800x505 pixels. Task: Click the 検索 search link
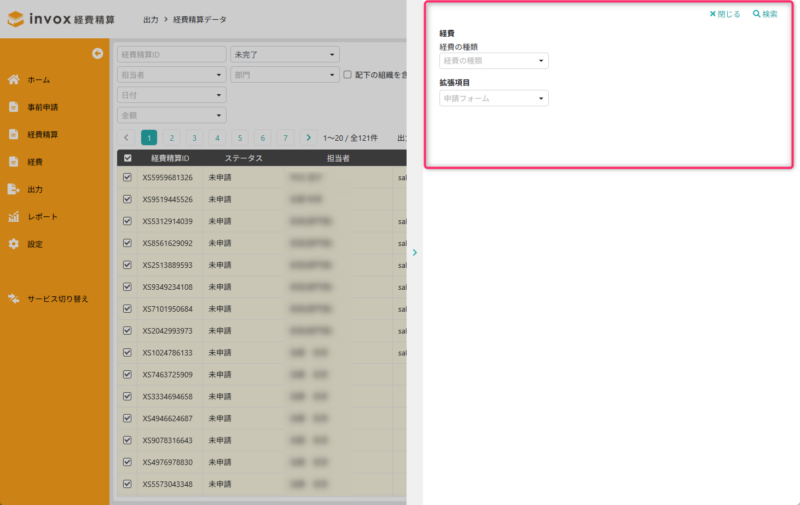click(765, 14)
